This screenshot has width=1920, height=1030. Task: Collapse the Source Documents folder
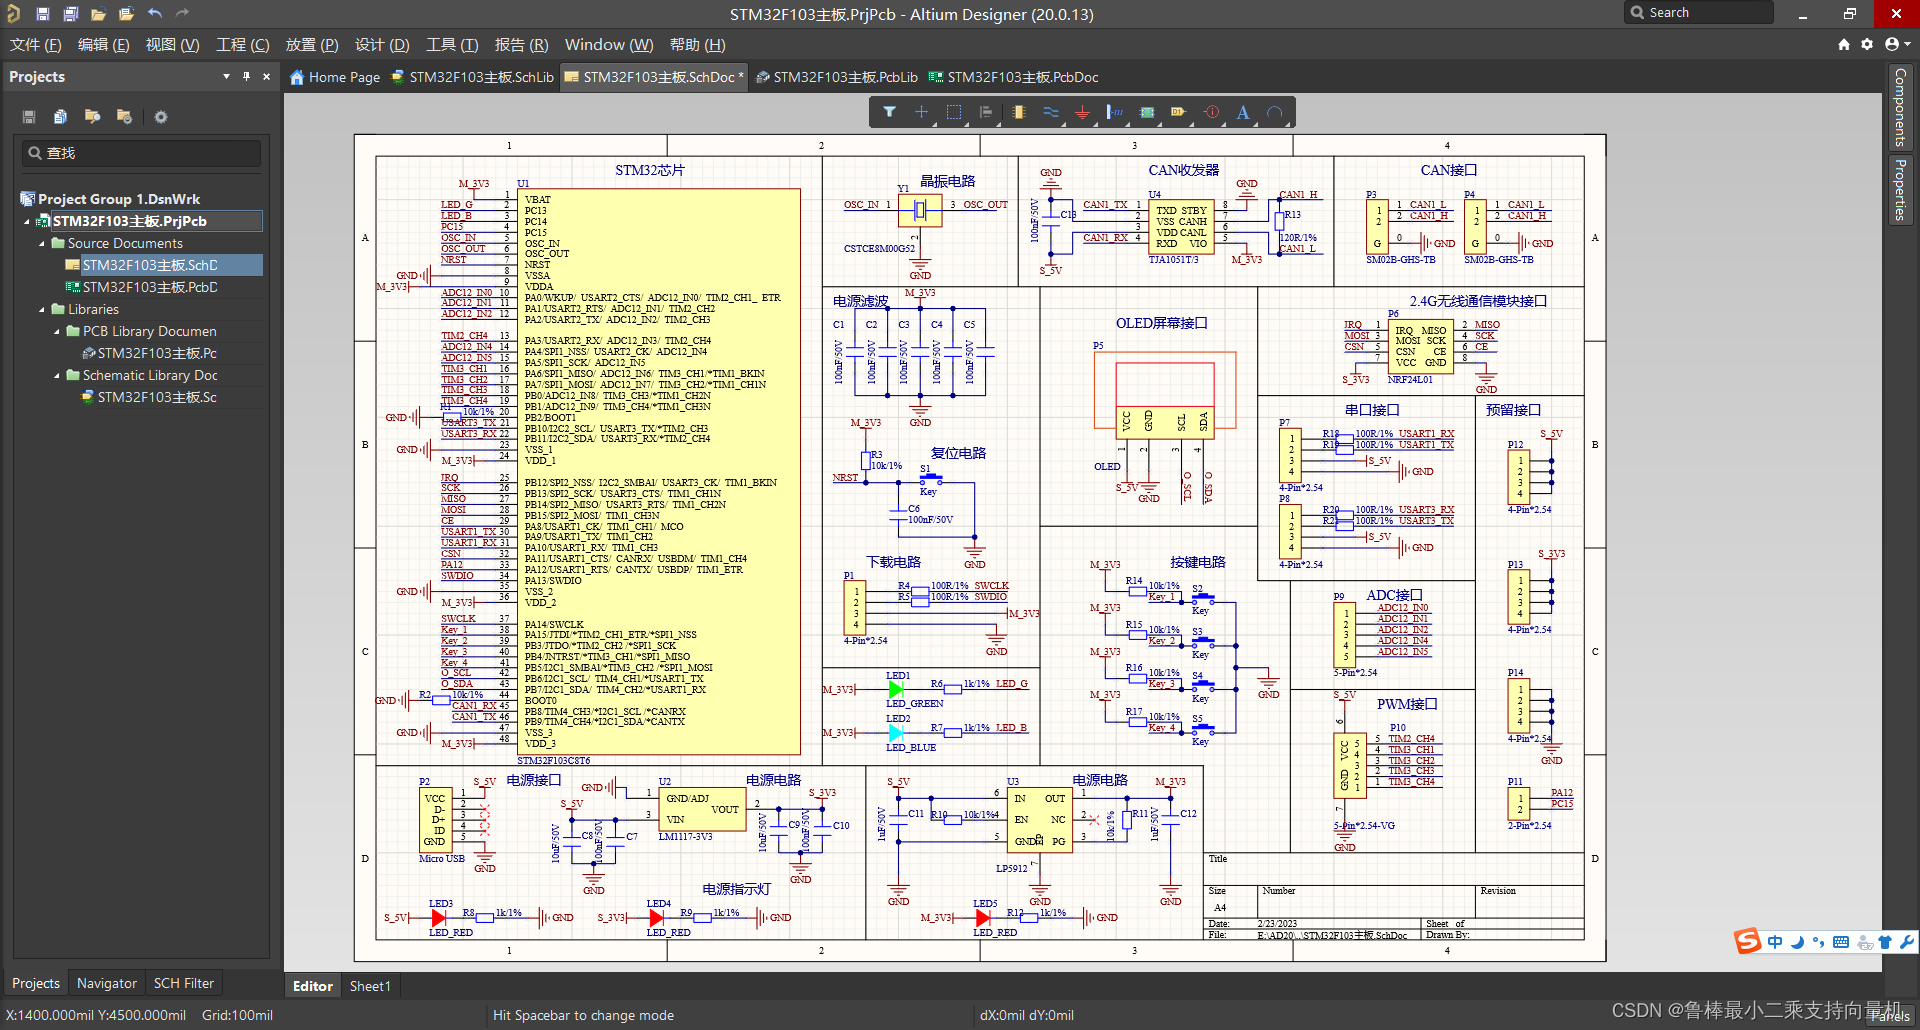(42, 243)
